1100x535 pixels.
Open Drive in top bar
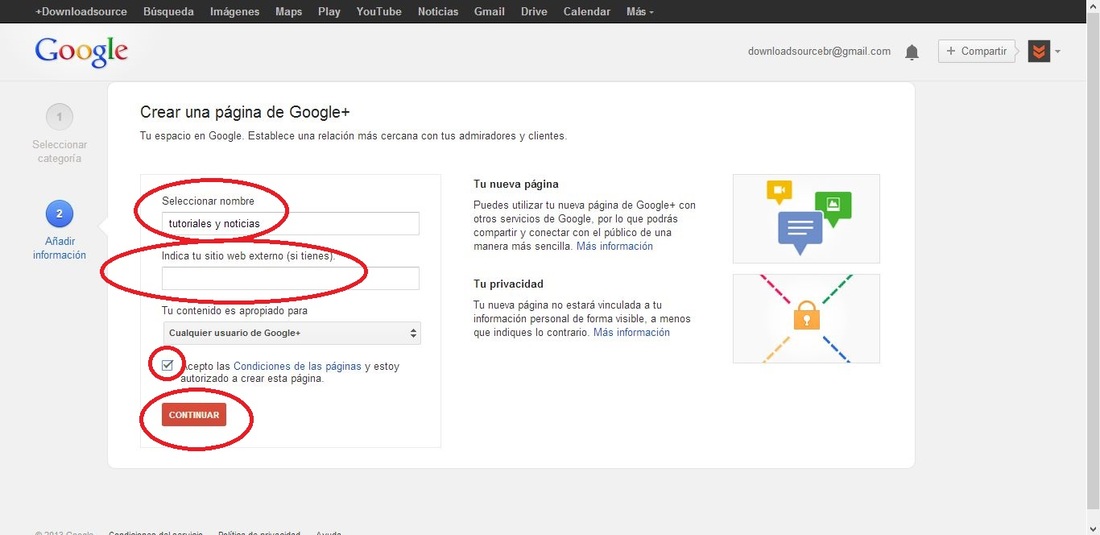click(x=534, y=11)
